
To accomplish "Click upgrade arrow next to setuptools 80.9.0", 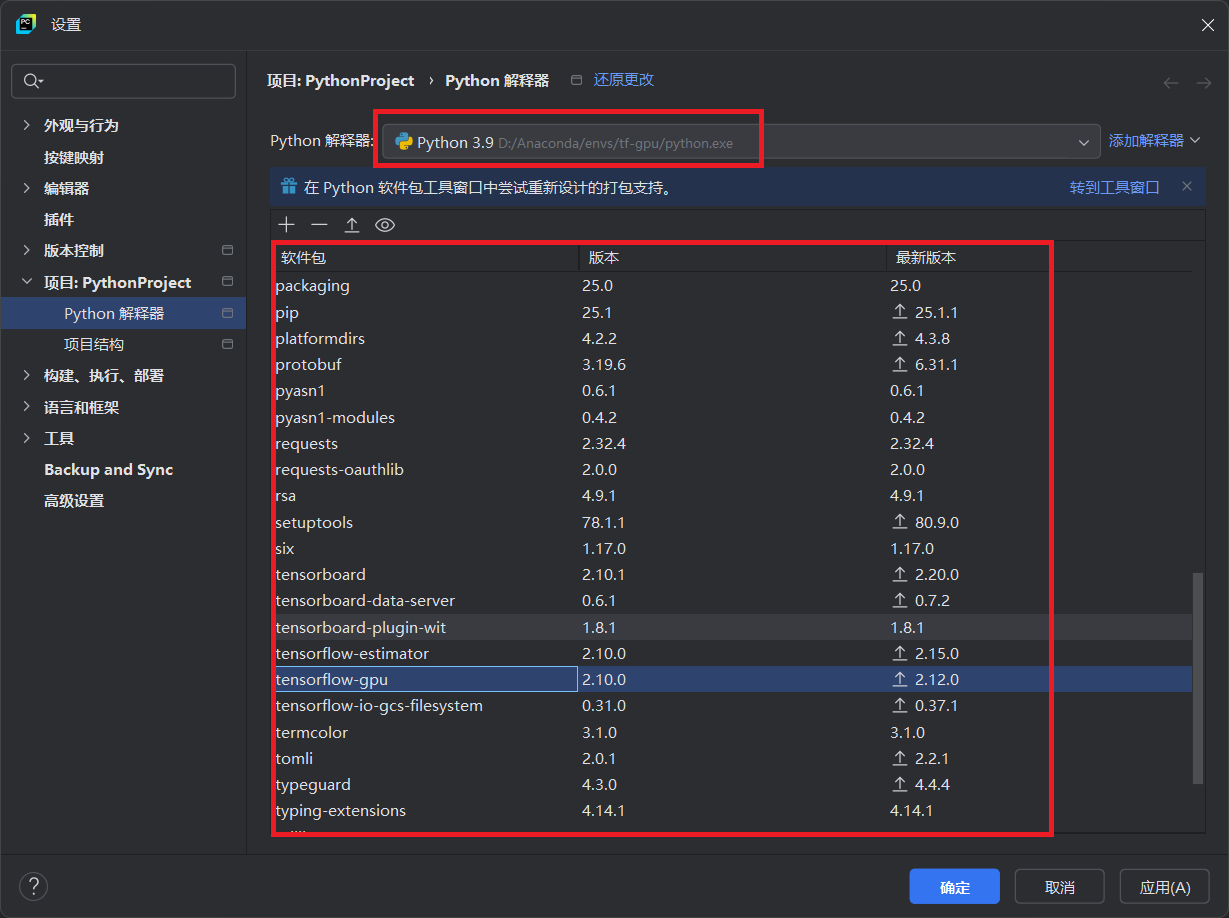I will [899, 522].
